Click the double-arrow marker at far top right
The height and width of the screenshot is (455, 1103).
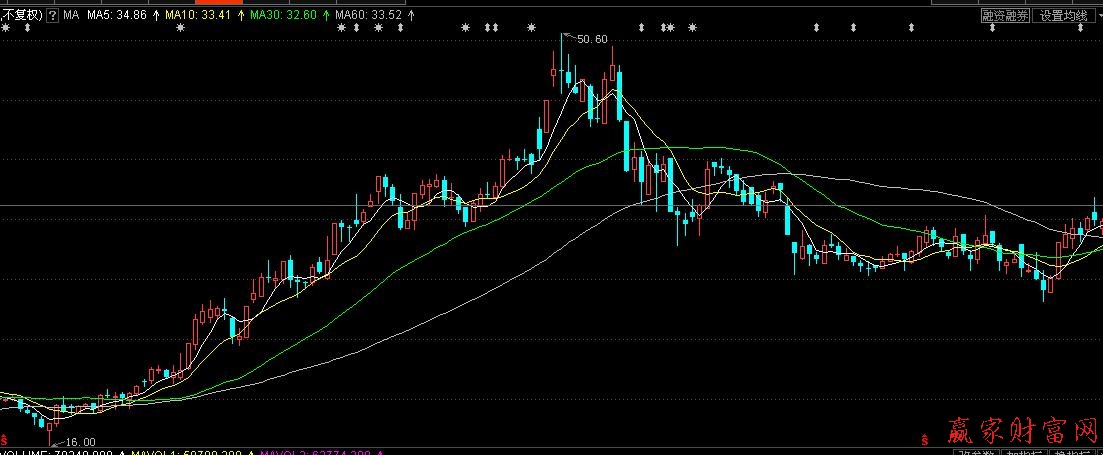pyautogui.click(x=1079, y=28)
